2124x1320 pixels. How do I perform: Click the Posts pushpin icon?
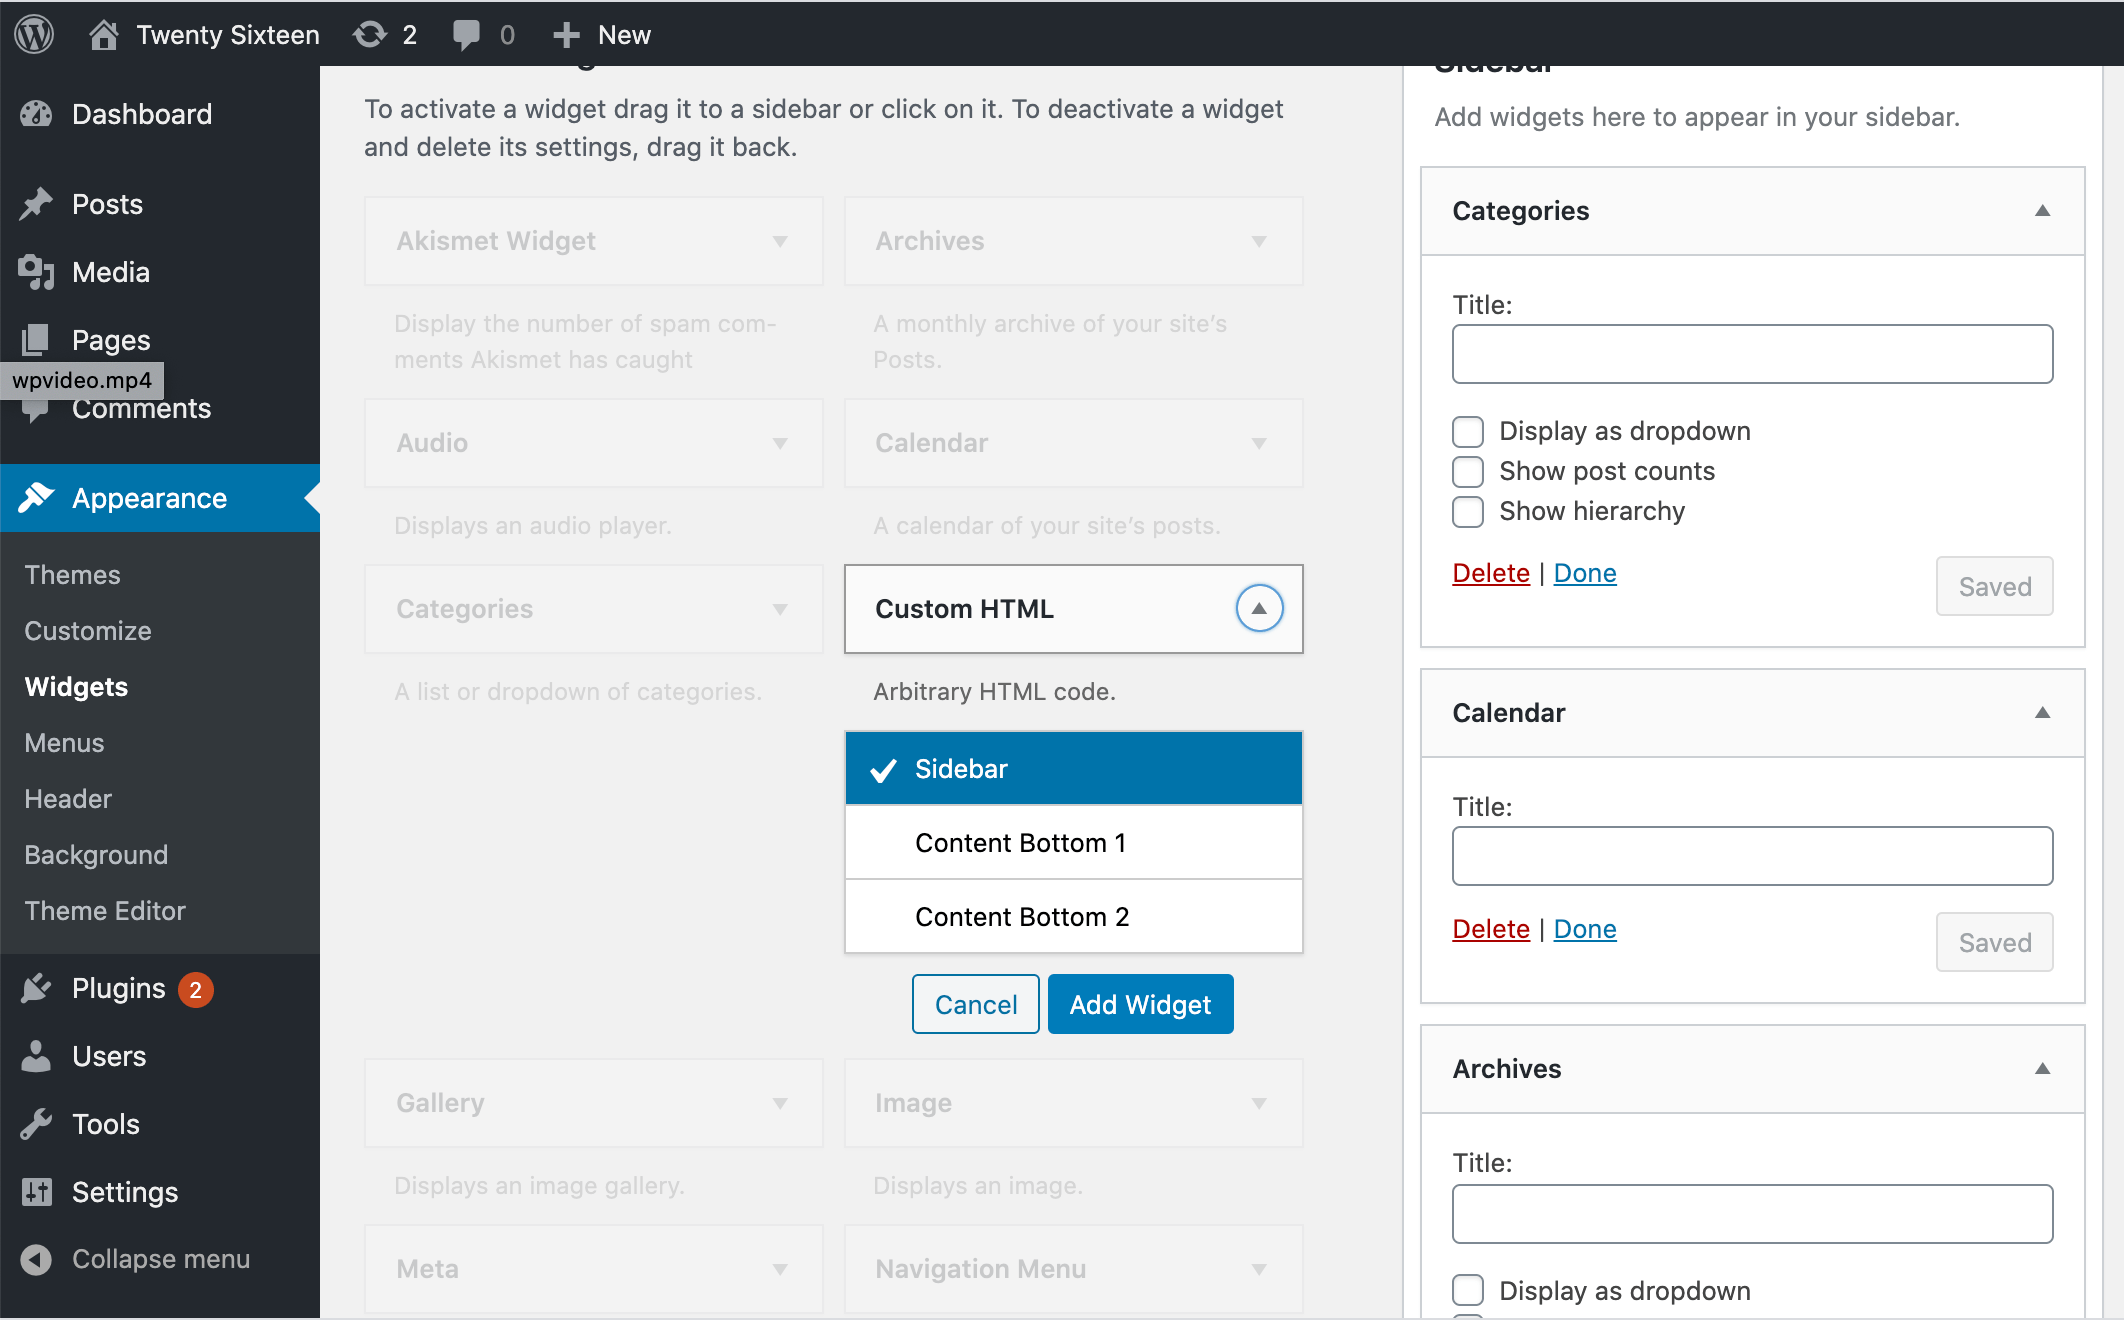point(36,204)
